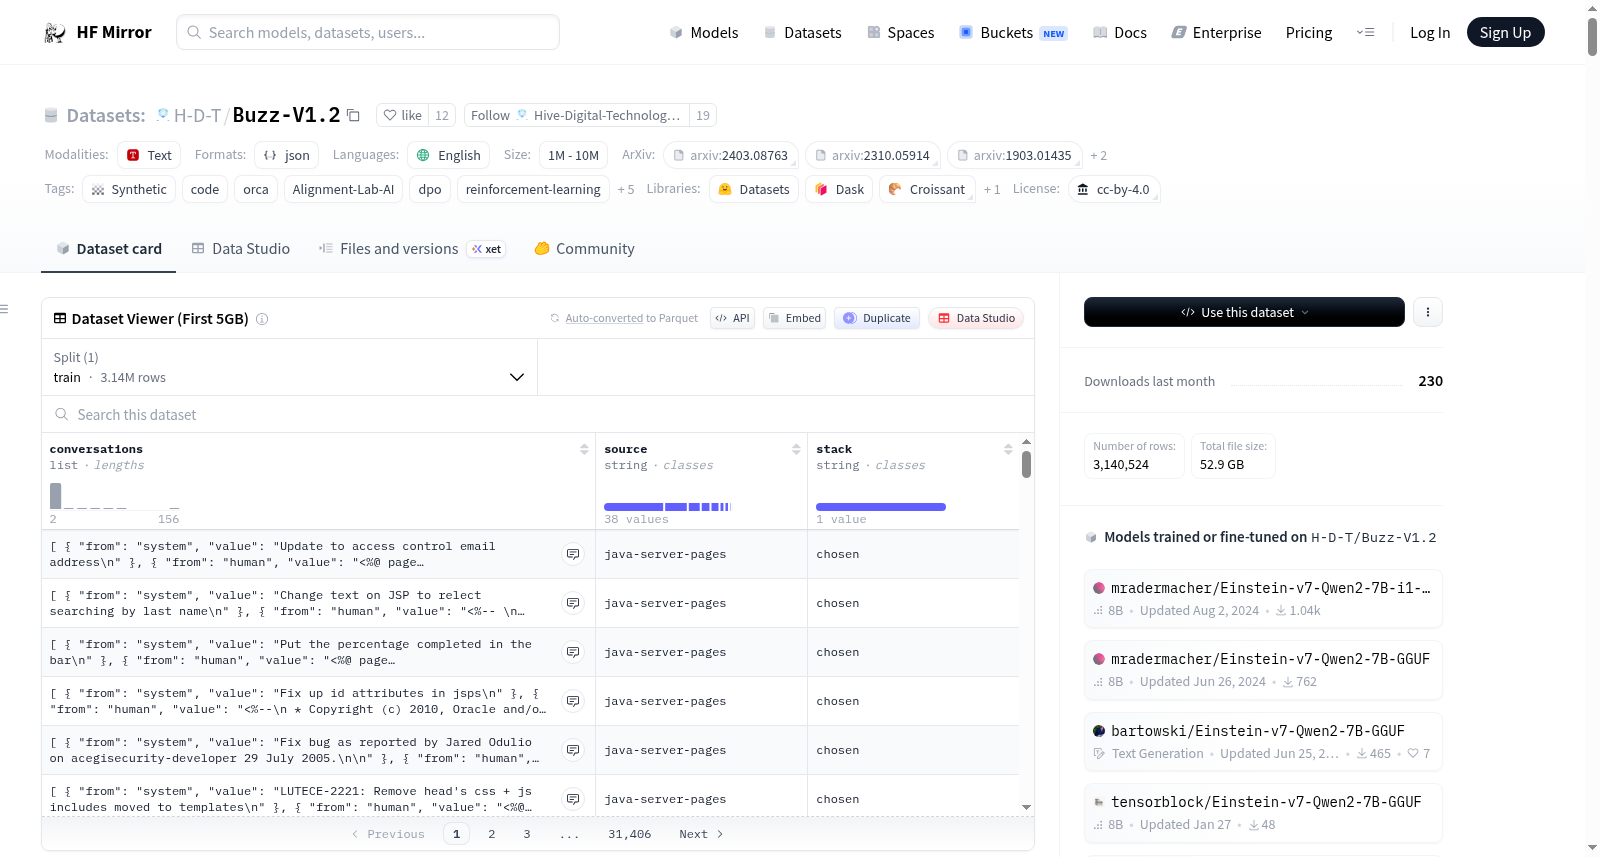This screenshot has width=1600, height=857.
Task: Open the Split train dropdown
Action: click(290, 367)
